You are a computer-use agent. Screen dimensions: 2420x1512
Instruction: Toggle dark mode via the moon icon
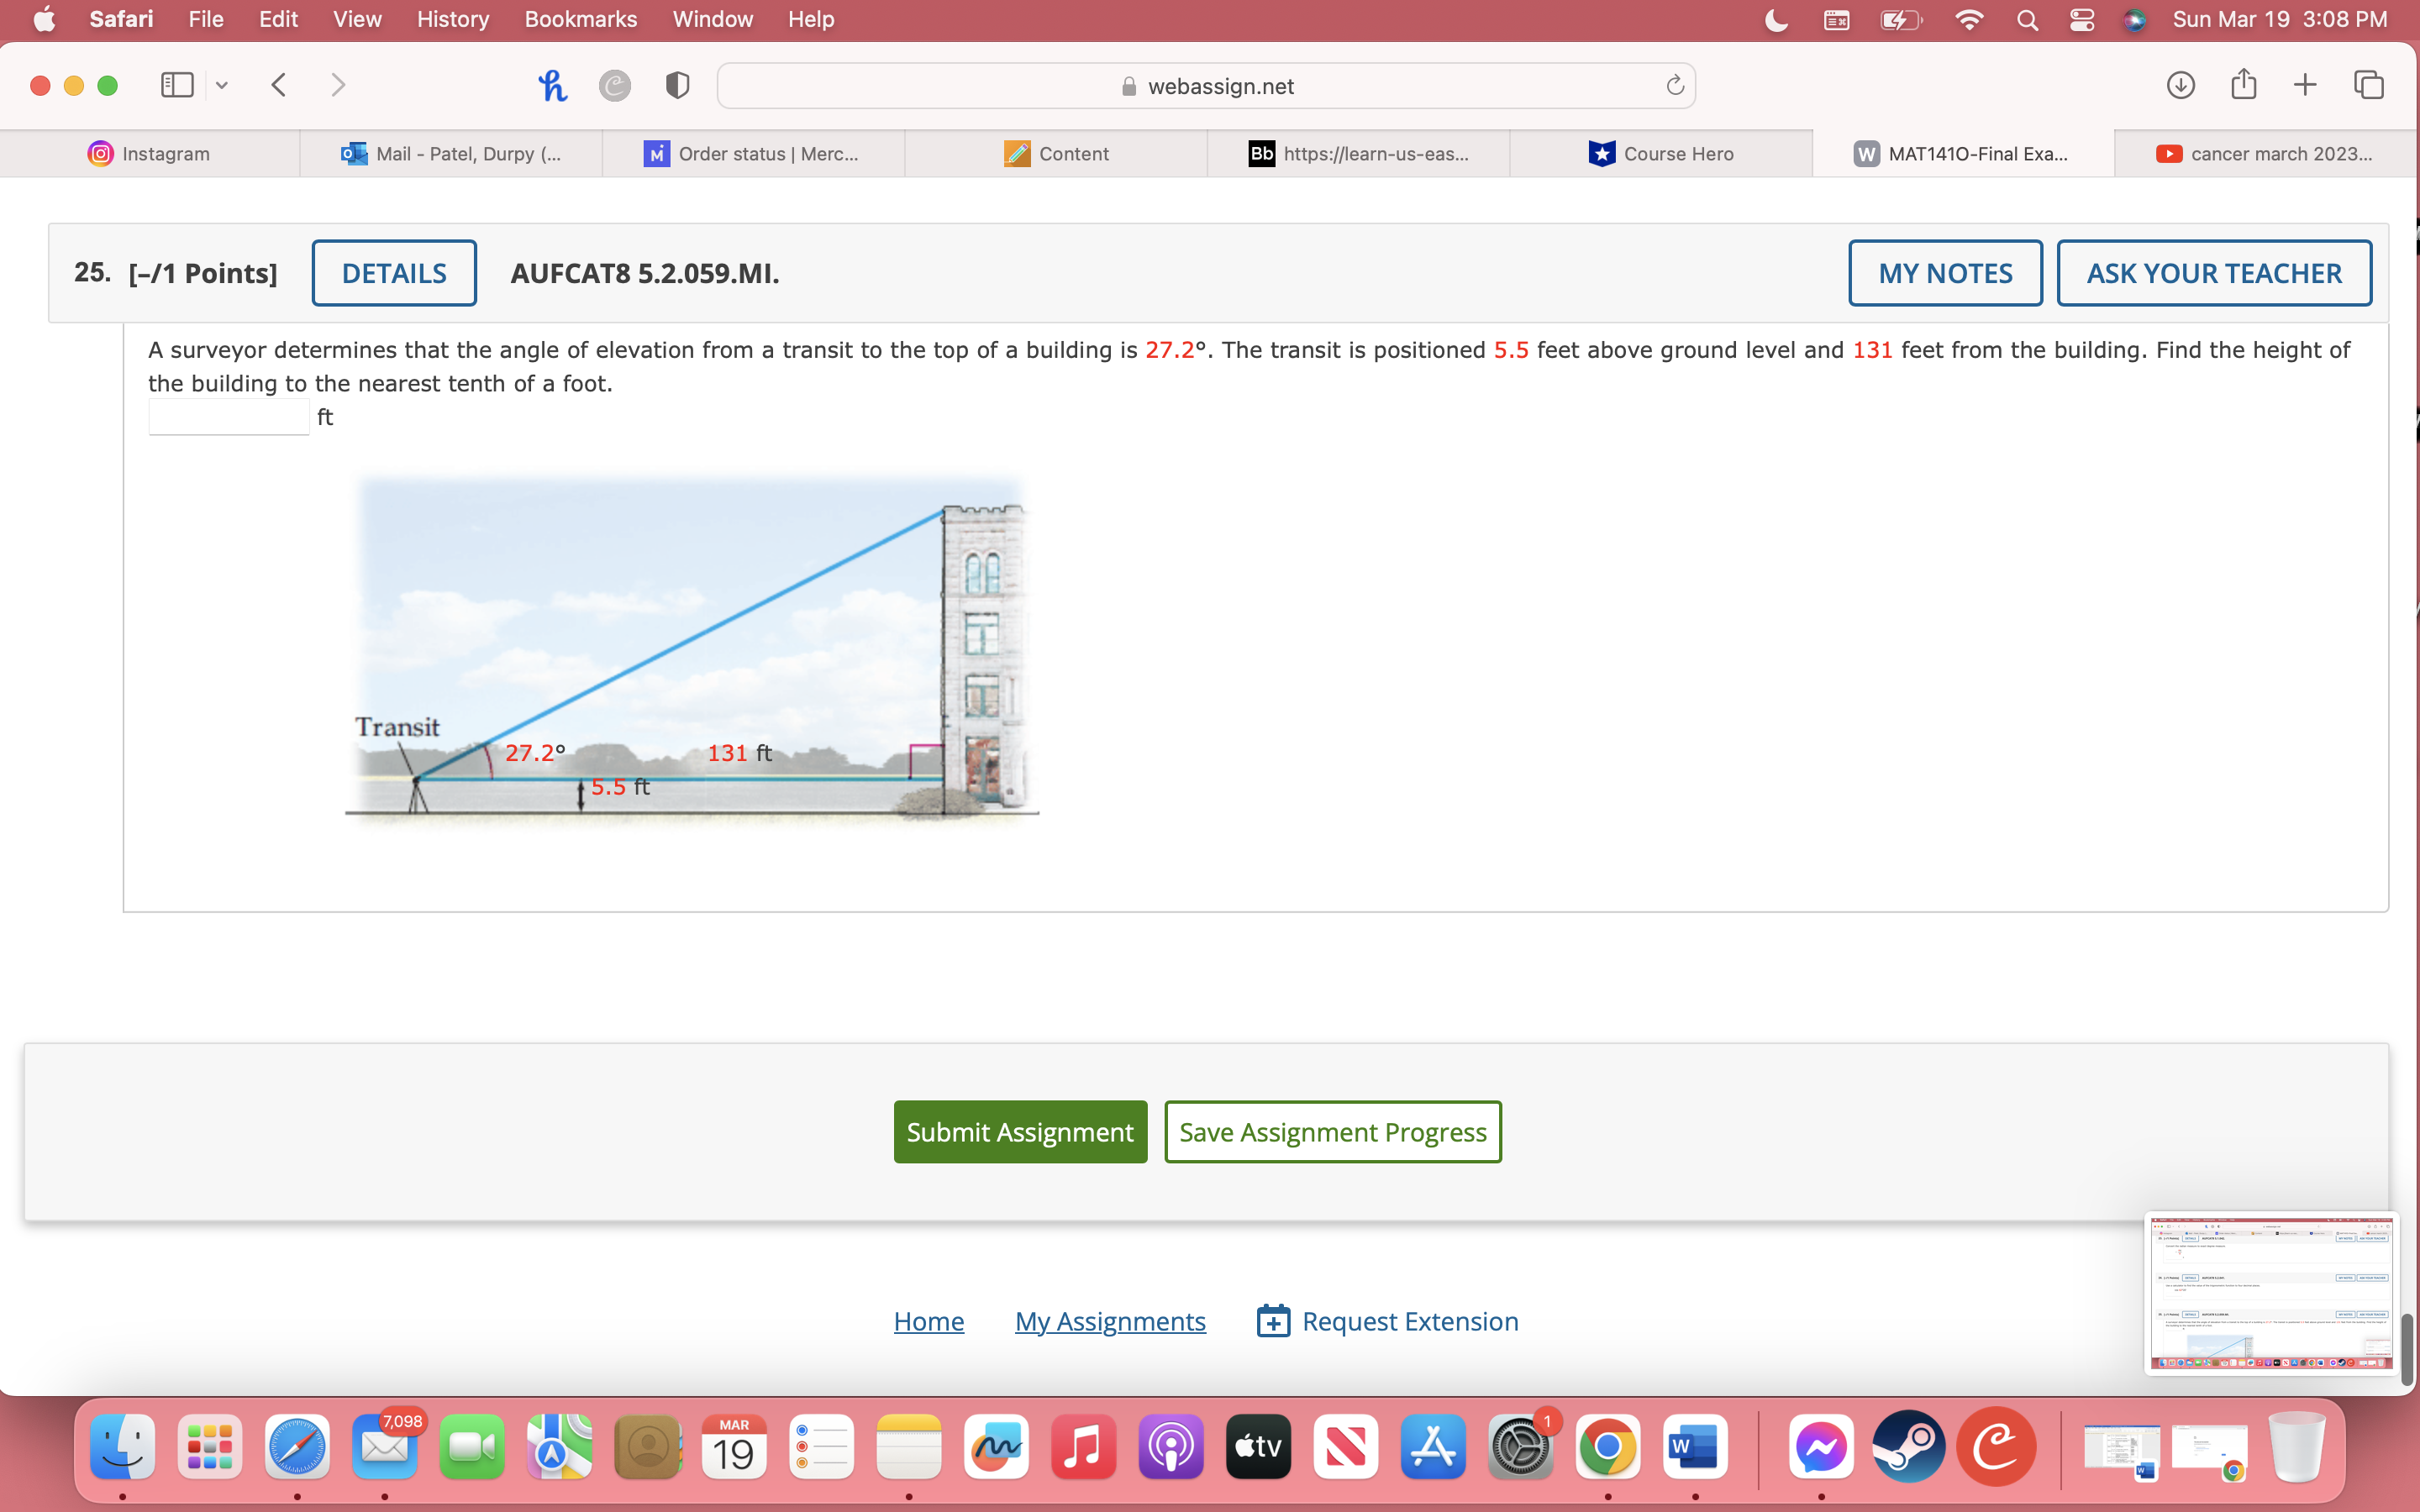click(1776, 19)
